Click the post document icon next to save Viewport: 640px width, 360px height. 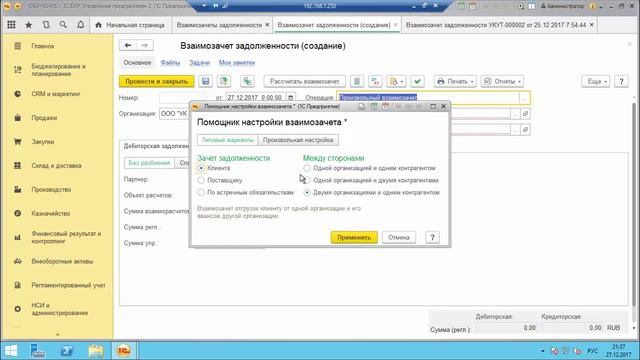(x=224, y=81)
